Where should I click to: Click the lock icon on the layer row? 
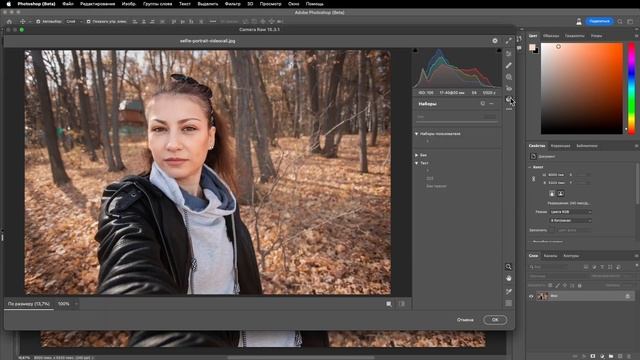[628, 296]
